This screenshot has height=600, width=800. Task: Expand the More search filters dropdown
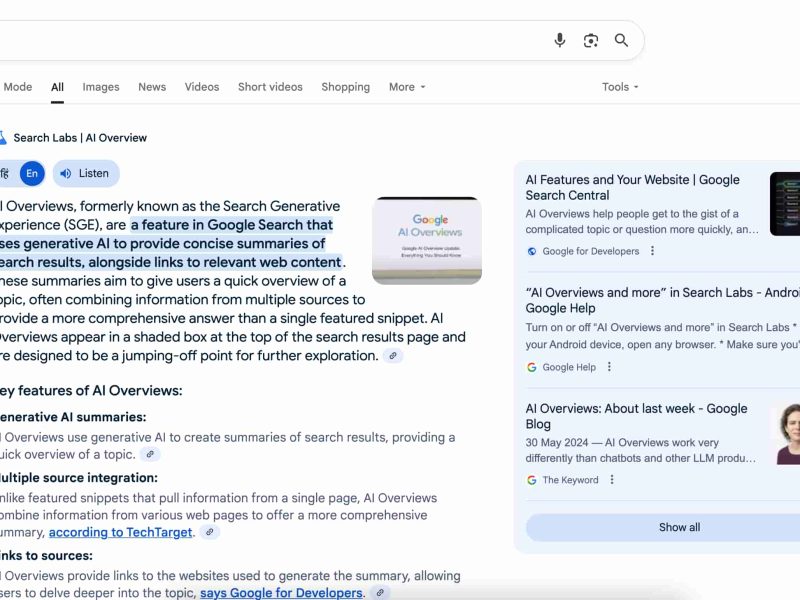pyautogui.click(x=407, y=87)
